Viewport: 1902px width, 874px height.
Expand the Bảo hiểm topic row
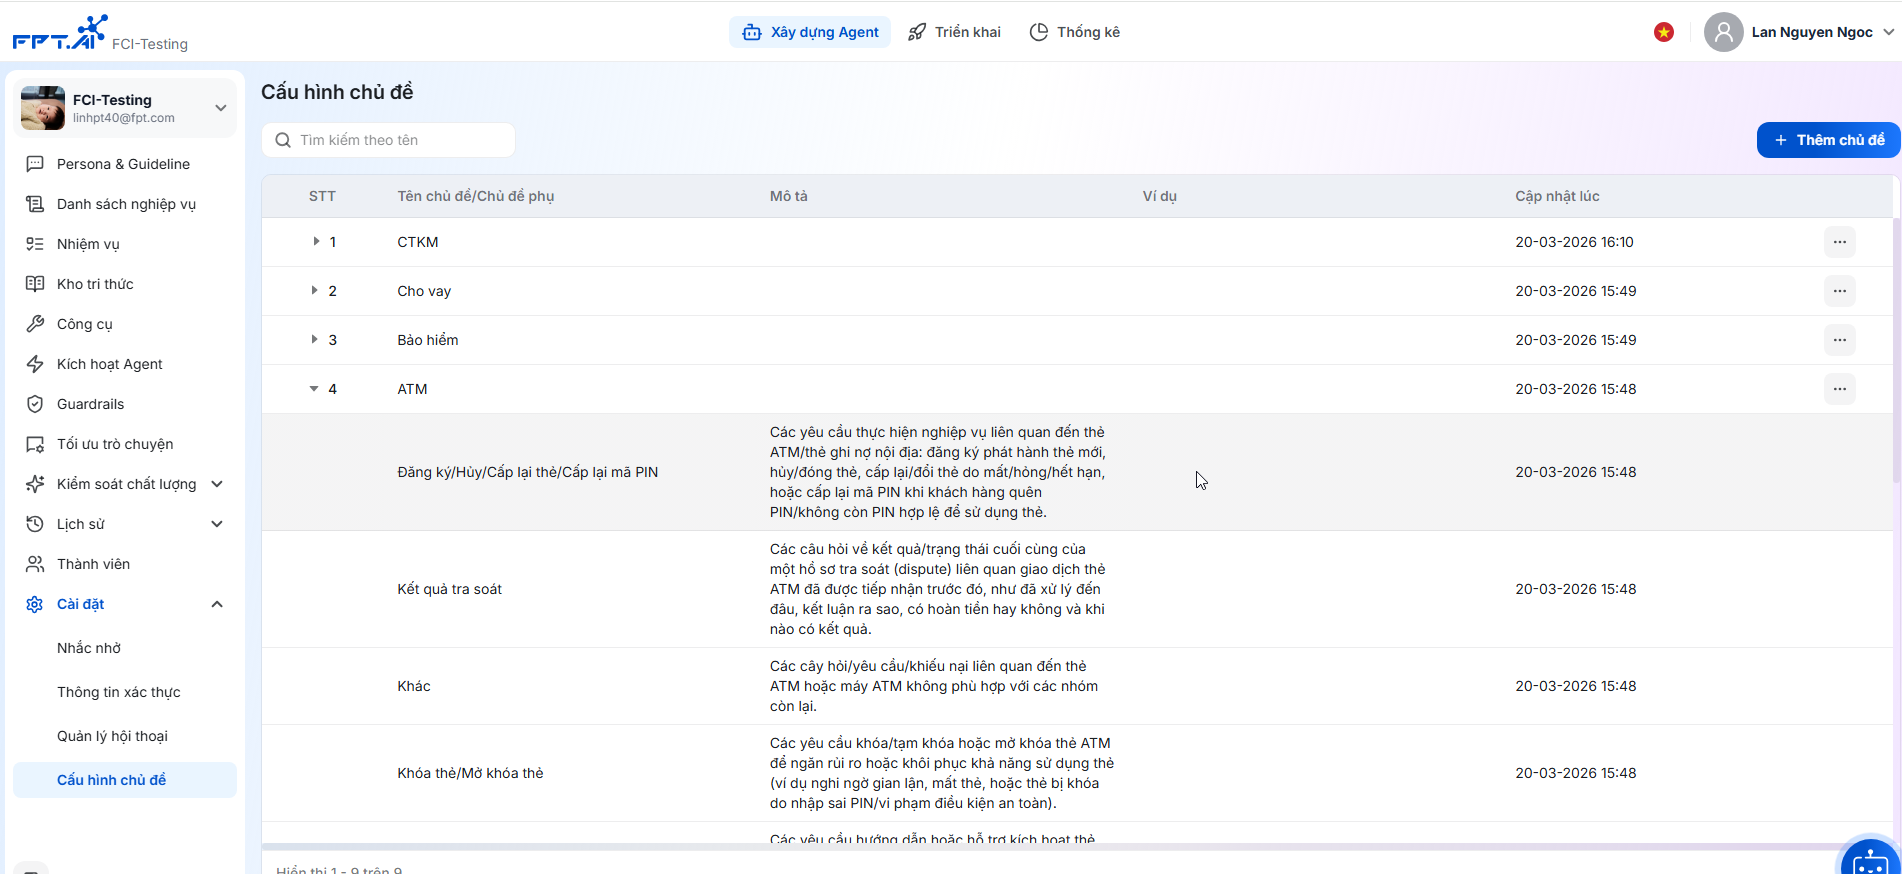click(315, 340)
